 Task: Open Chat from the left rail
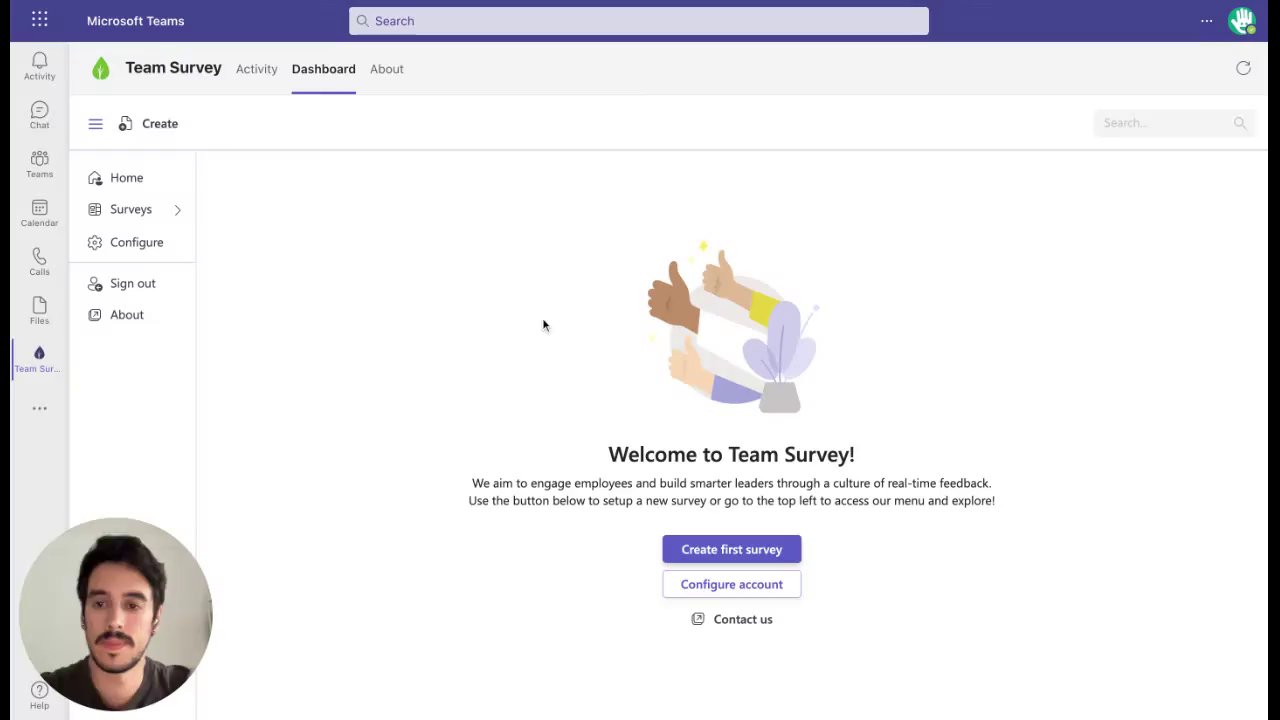point(39,115)
